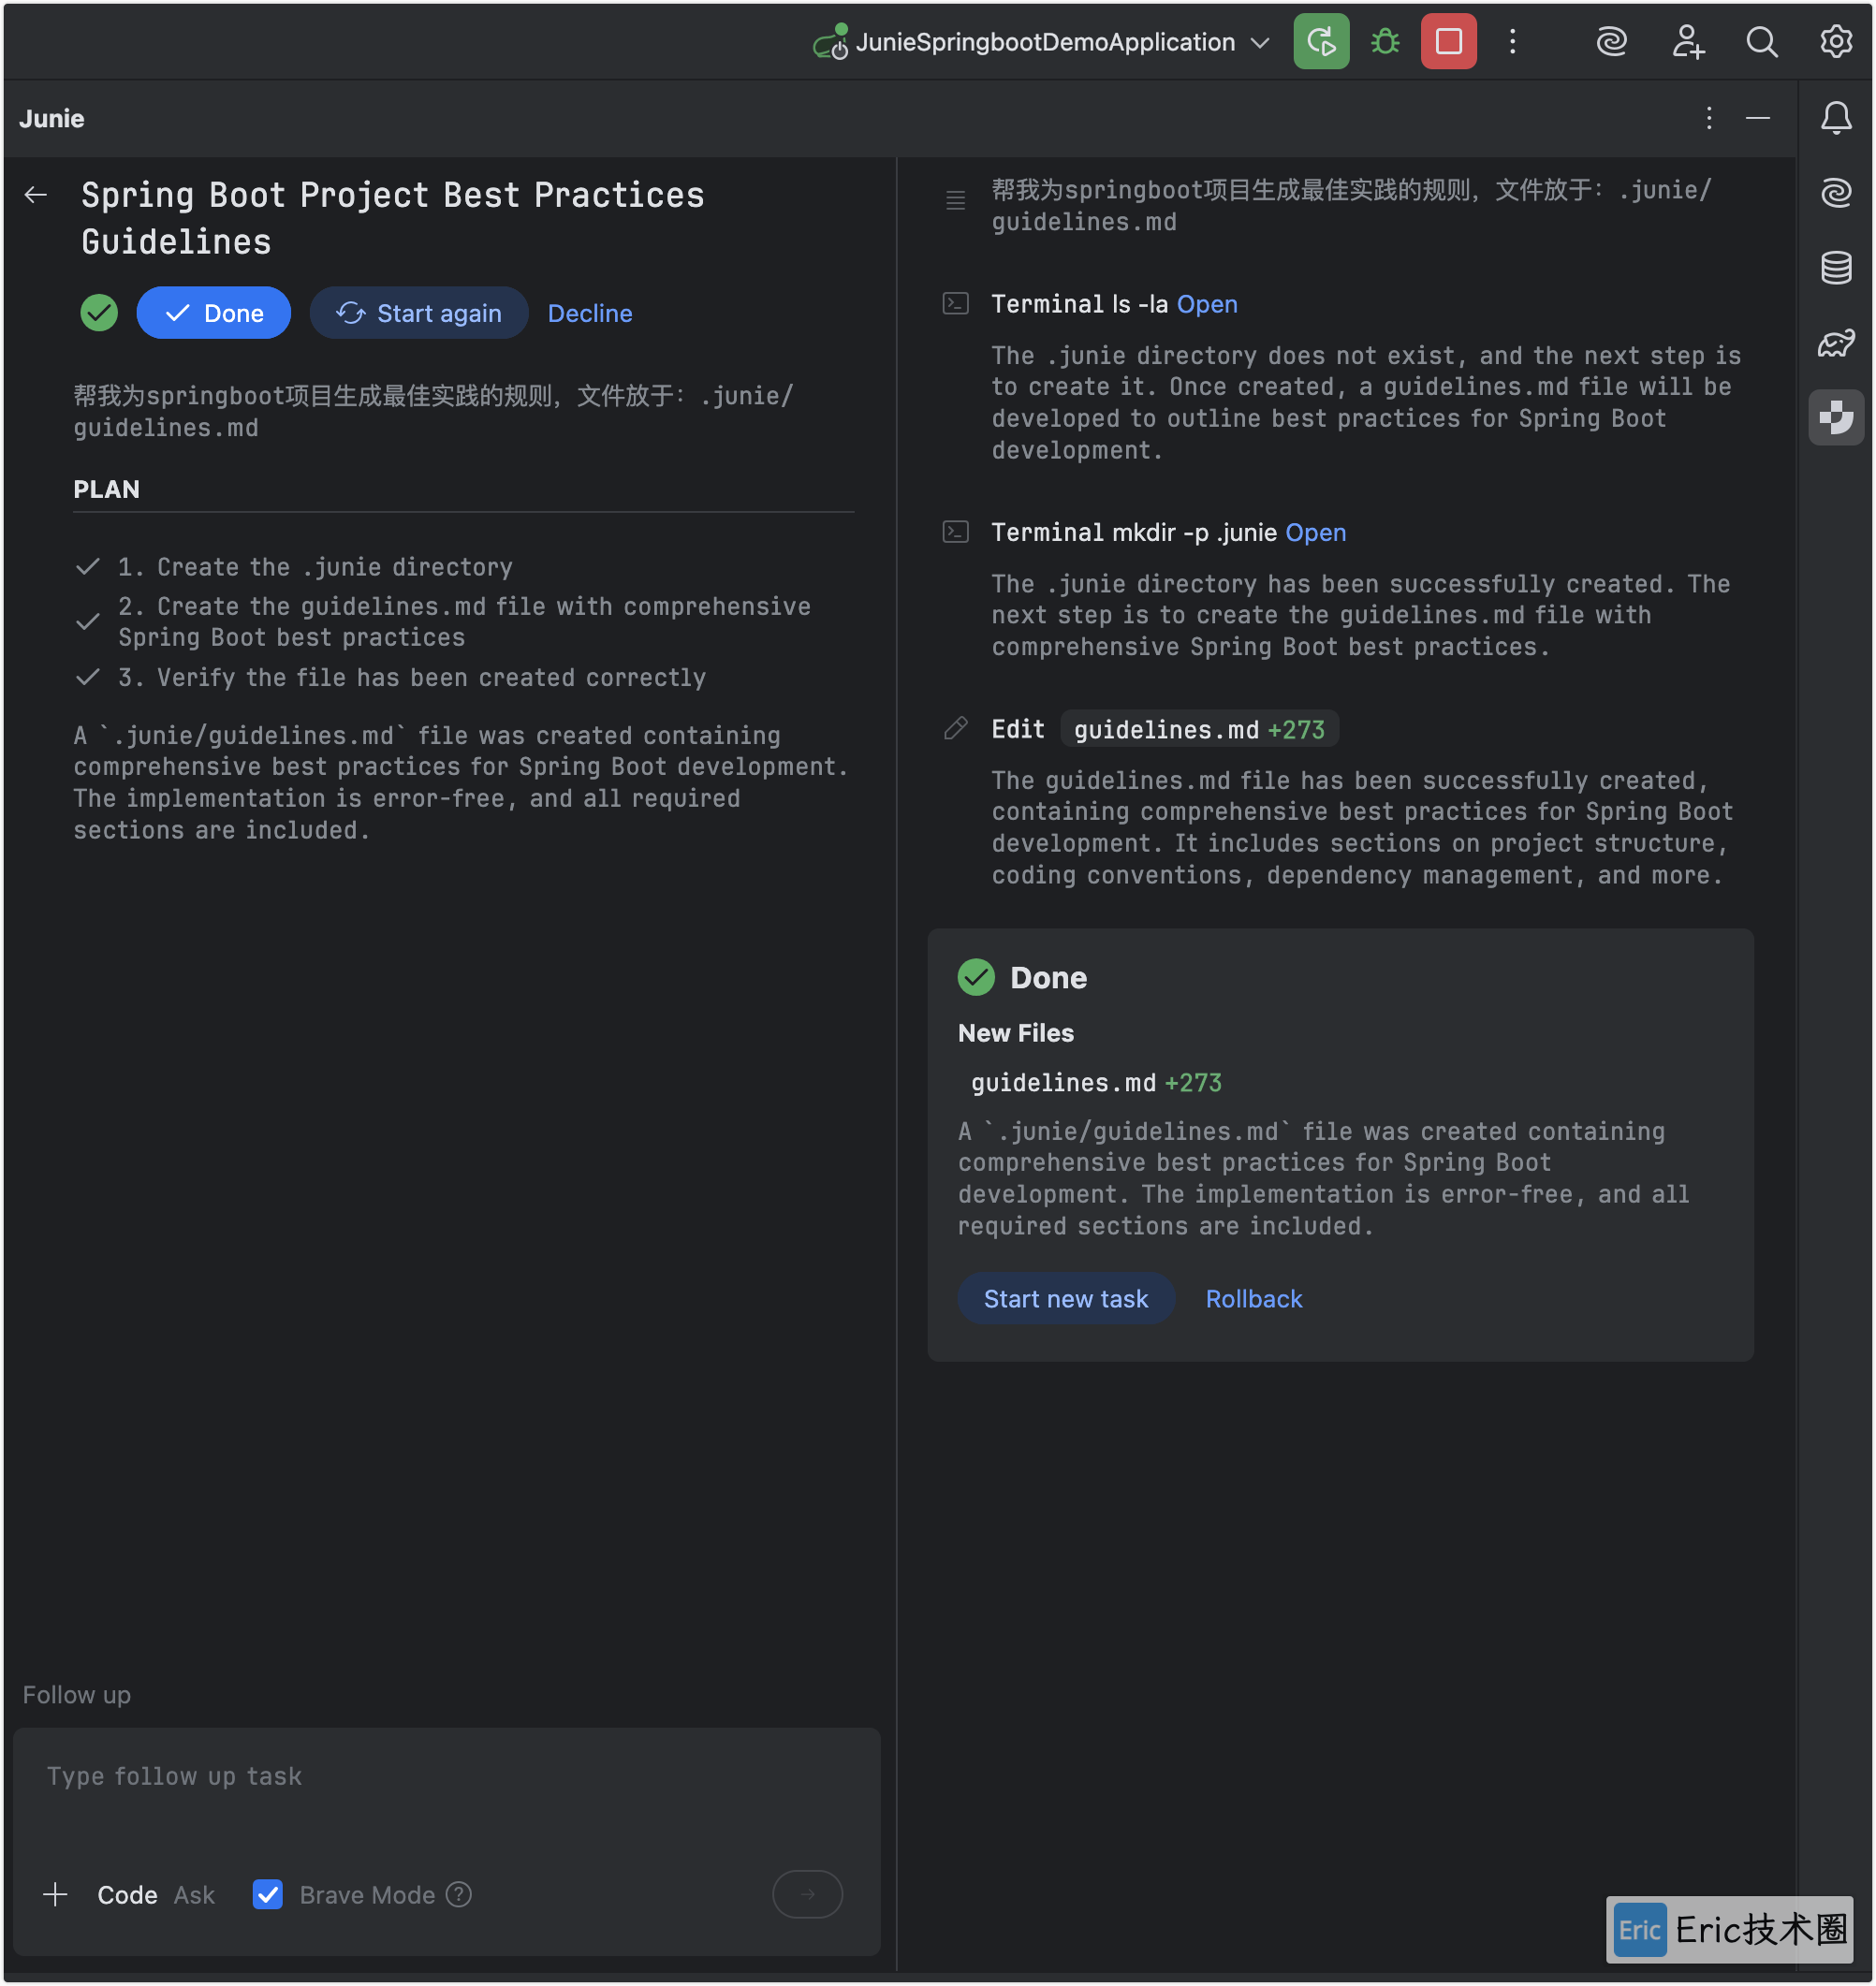Screen dimensions: 1876x1986
Task: Toggle the Brave Mode checkbox
Action: click(x=268, y=1894)
